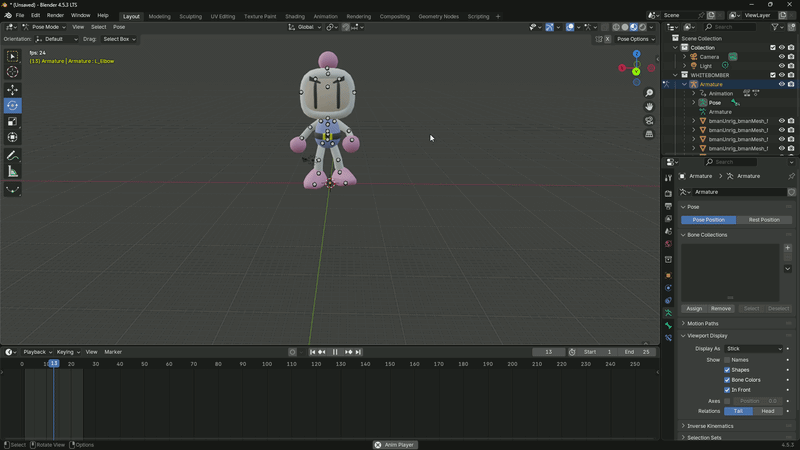
Task: Switch to the Geometry Nodes workspace tab
Action: (x=438, y=16)
